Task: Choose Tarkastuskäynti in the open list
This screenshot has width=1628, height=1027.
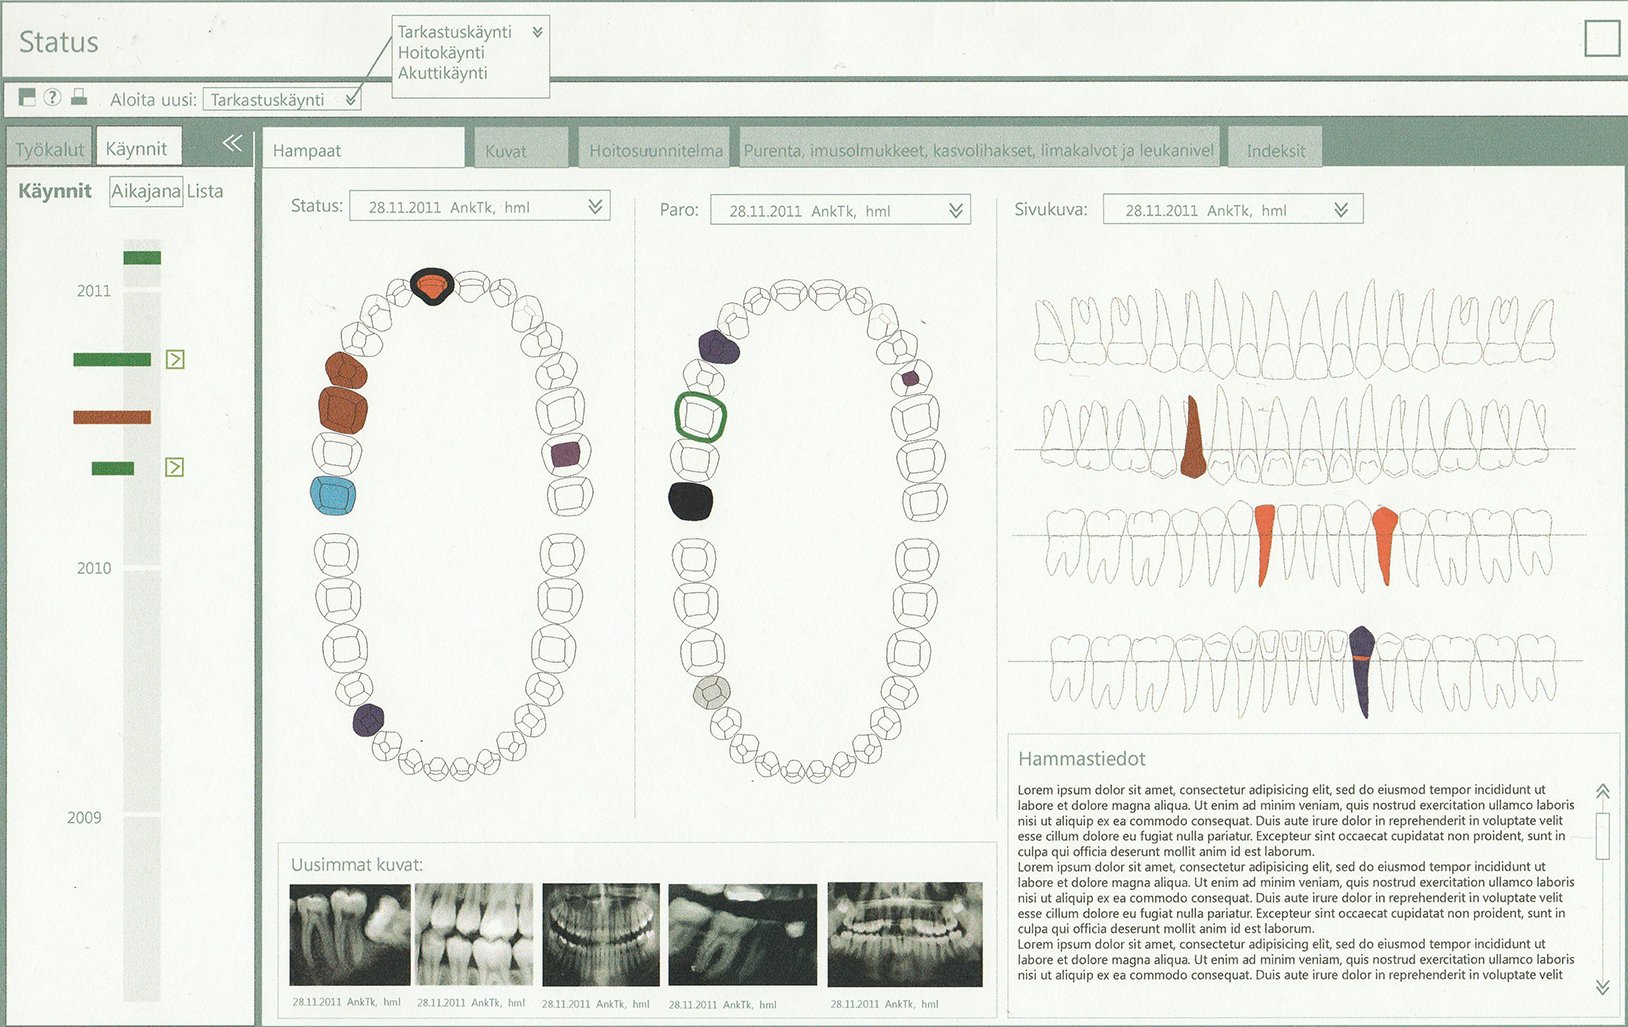Action: pos(455,32)
